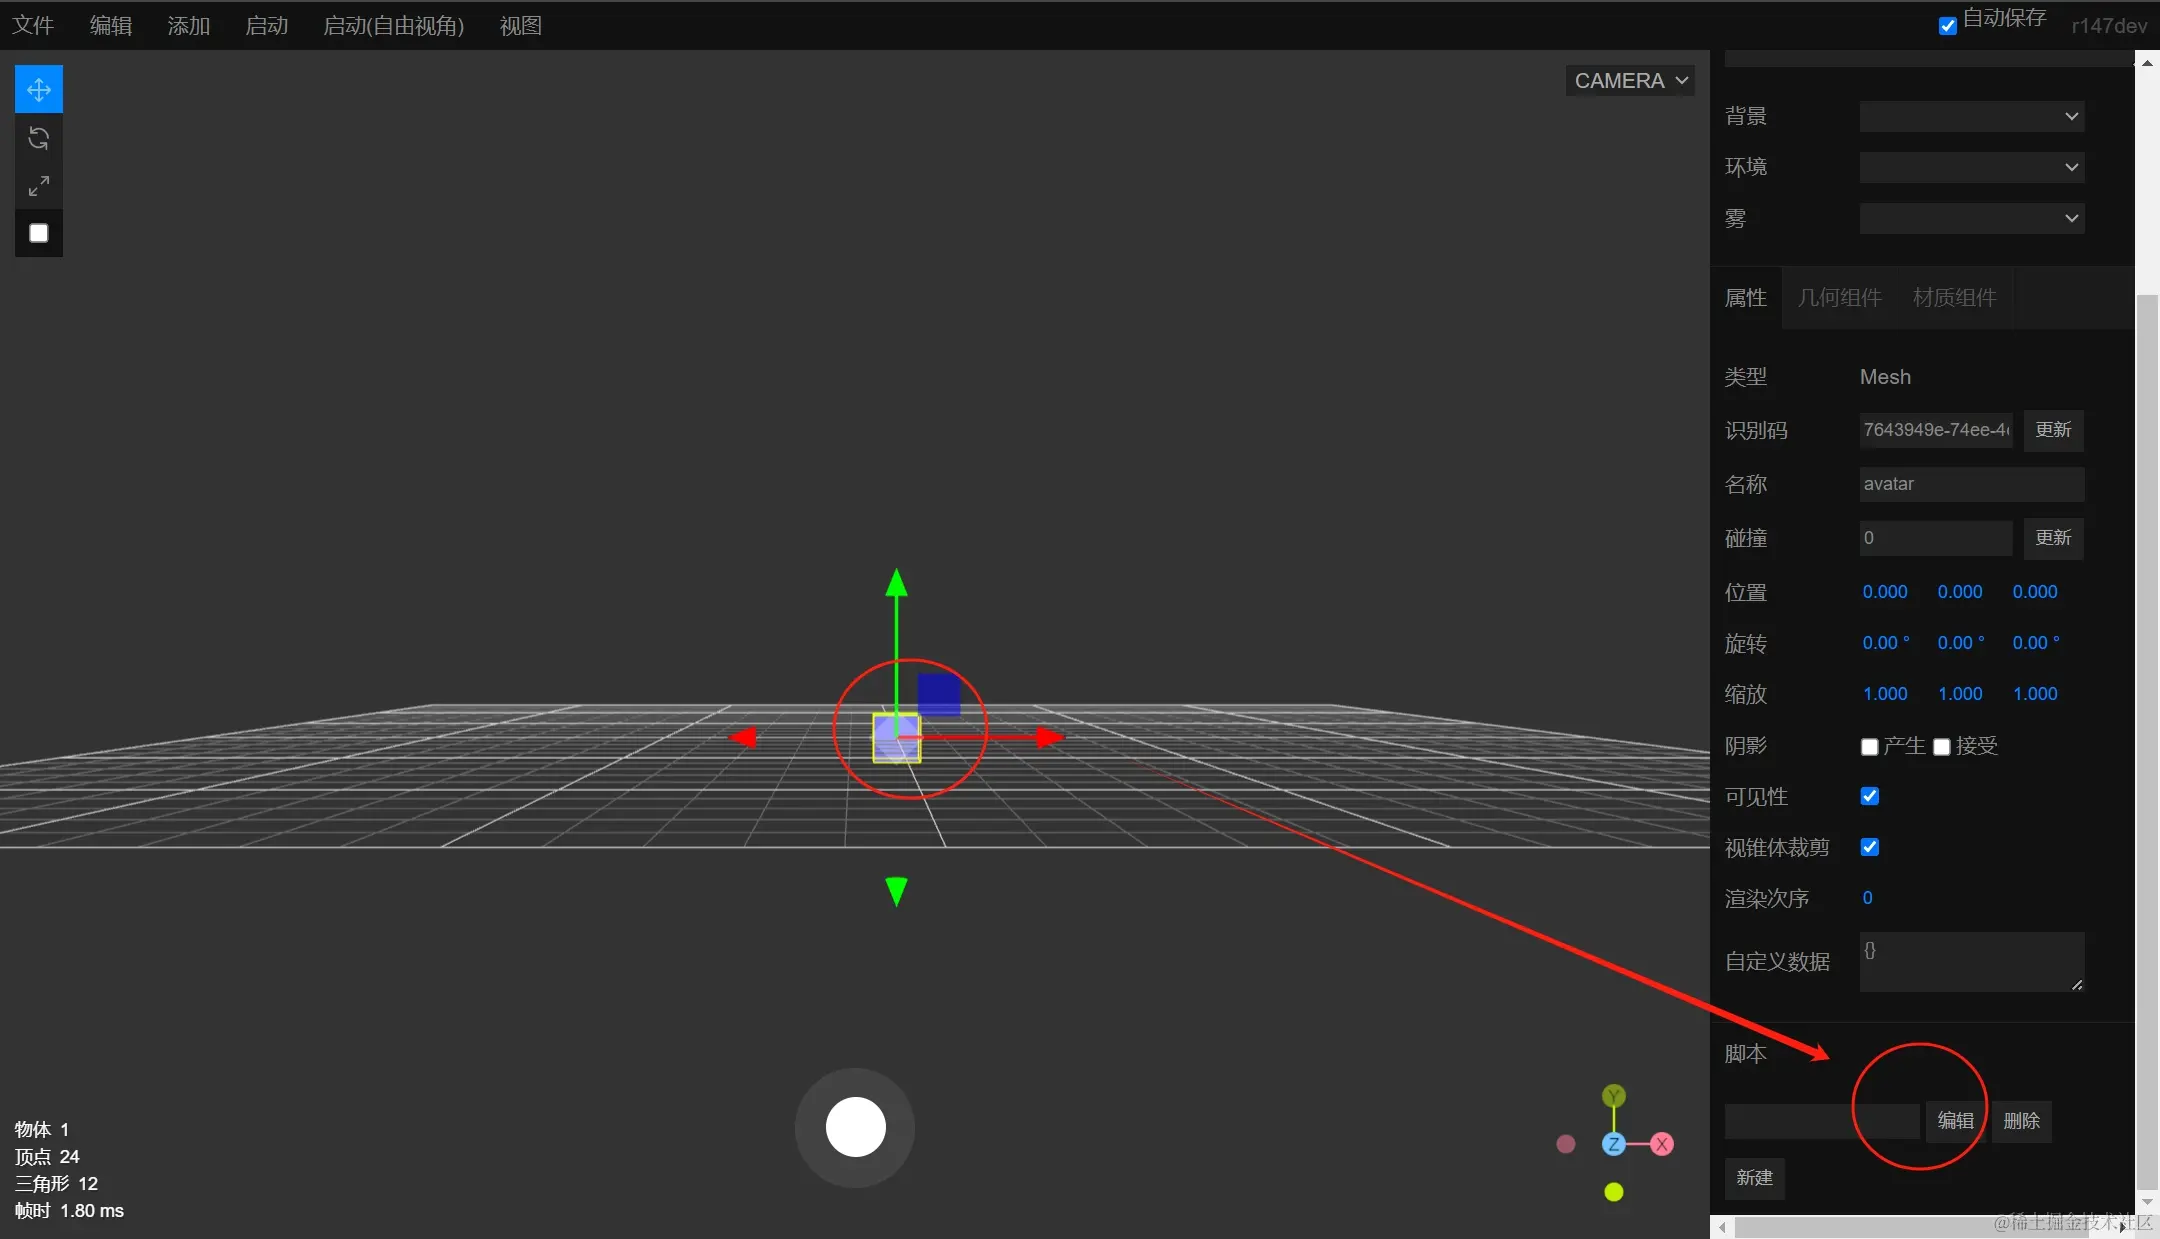Select the rotate tool icon

[x=39, y=138]
